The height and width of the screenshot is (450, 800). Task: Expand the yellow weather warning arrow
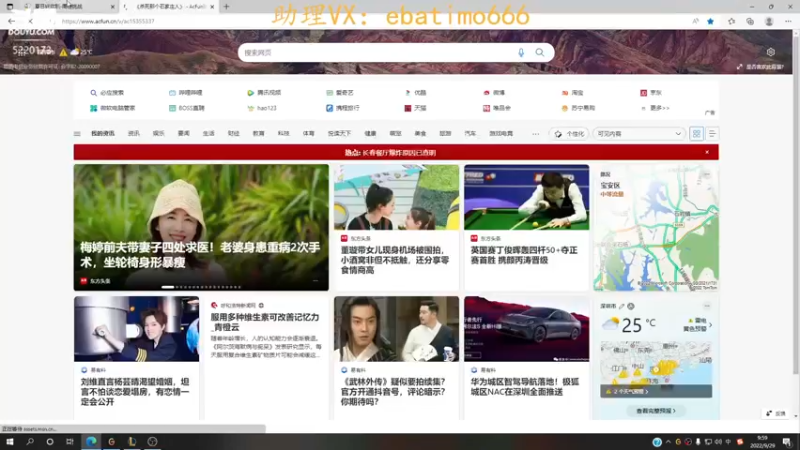(x=710, y=325)
